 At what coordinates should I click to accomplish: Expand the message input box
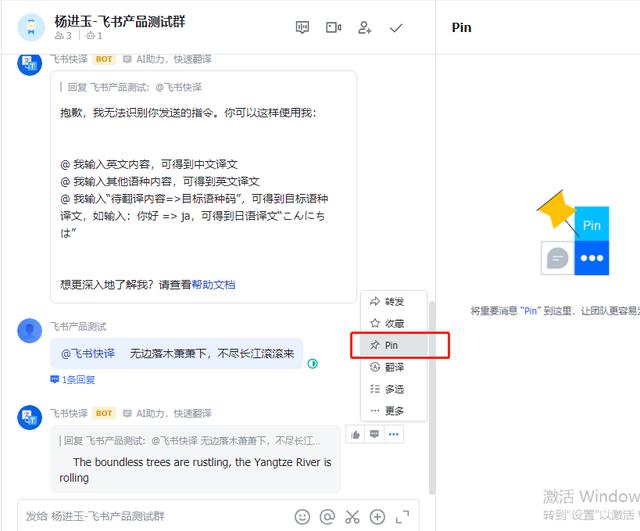[402, 517]
